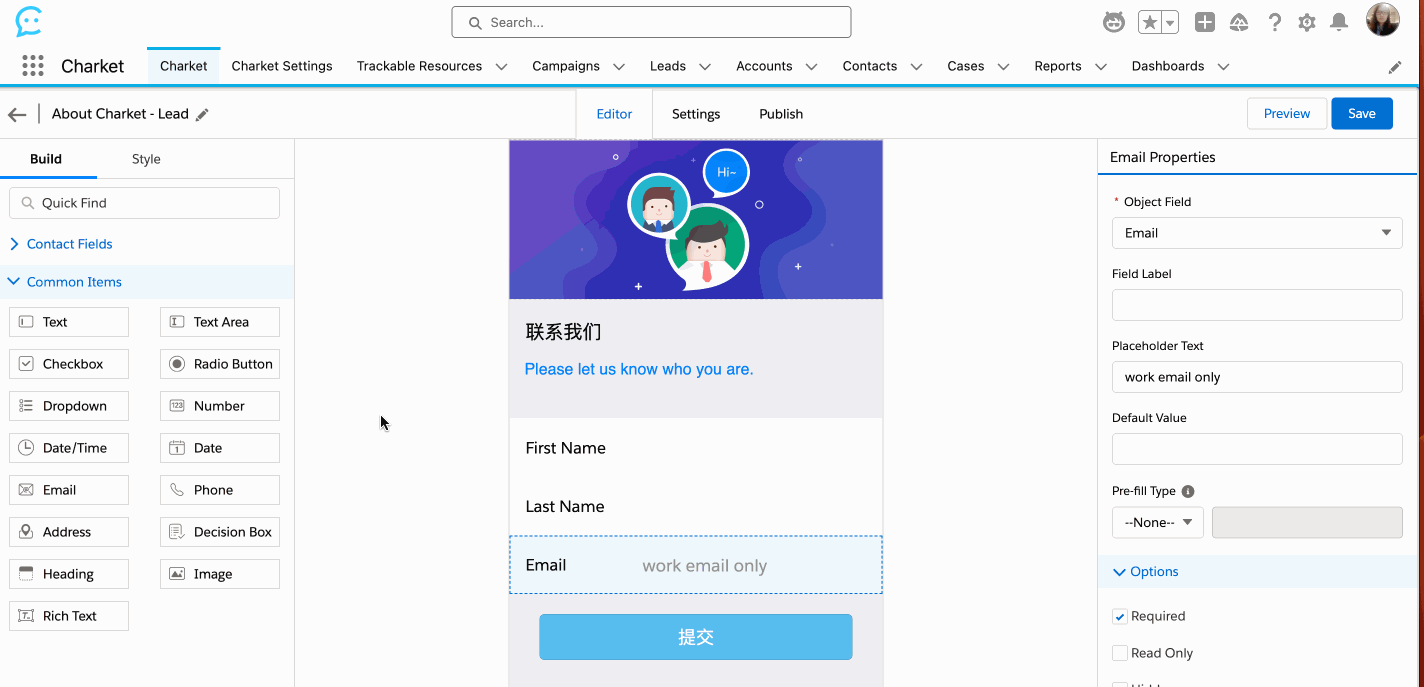
Task: Open the Campaigns menu chevron
Action: point(619,67)
